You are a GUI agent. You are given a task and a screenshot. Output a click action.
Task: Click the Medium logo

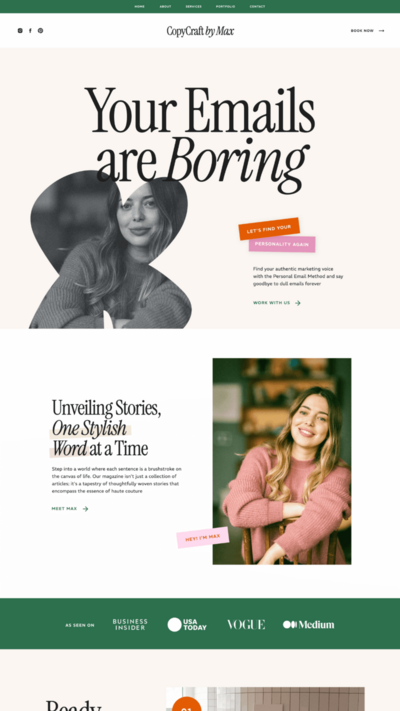(x=308, y=624)
